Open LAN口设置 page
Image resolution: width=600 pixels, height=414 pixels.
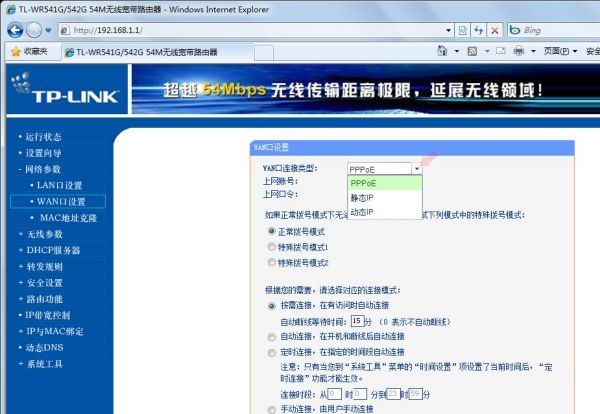tap(59, 185)
